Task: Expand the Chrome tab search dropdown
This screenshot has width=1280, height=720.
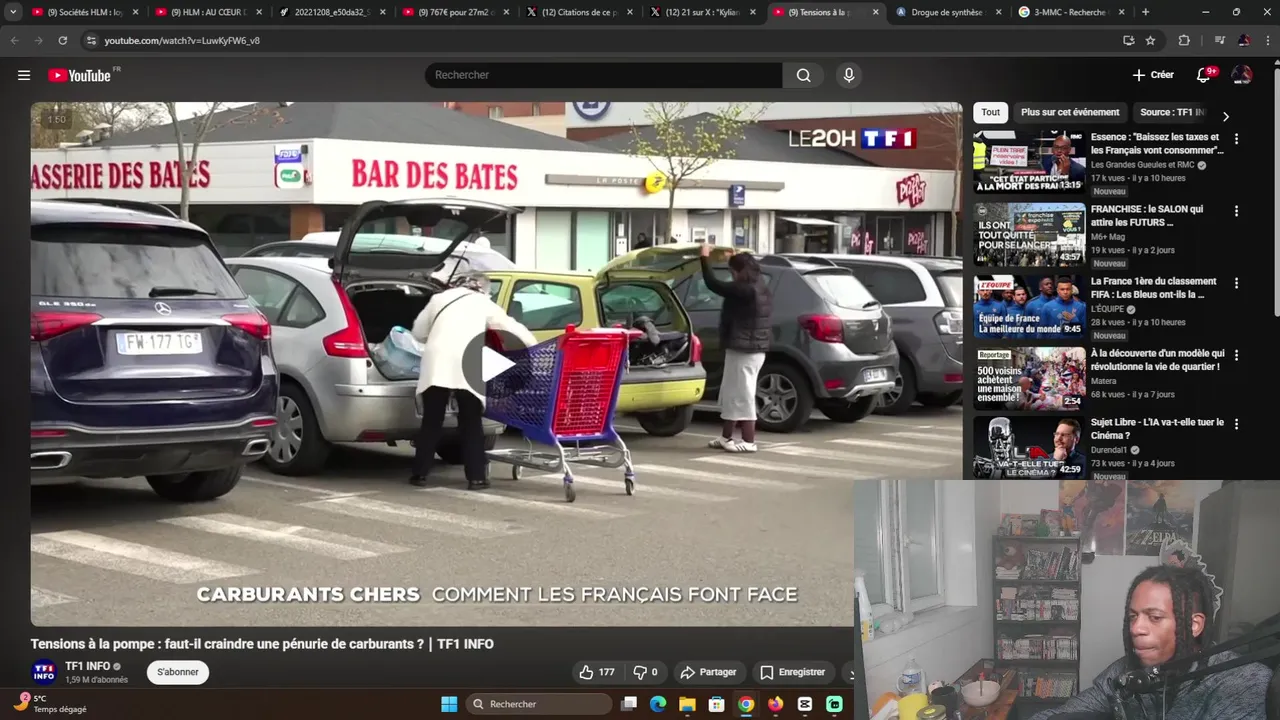Action: pyautogui.click(x=13, y=12)
